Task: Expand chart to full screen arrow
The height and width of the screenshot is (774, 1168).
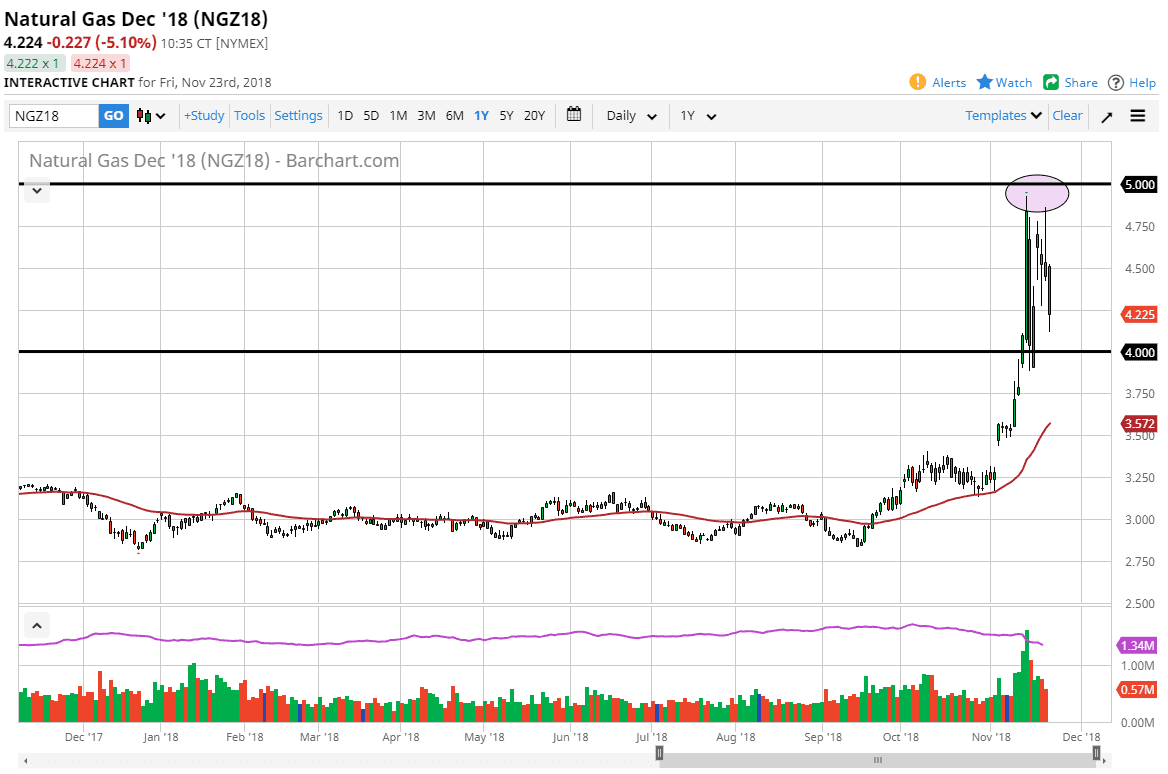Action: (x=1107, y=116)
